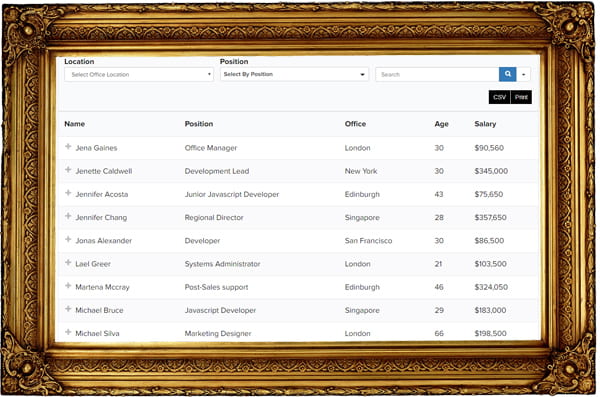Focus the Search input field
Viewport: 600px width, 397px height.
(x=437, y=74)
